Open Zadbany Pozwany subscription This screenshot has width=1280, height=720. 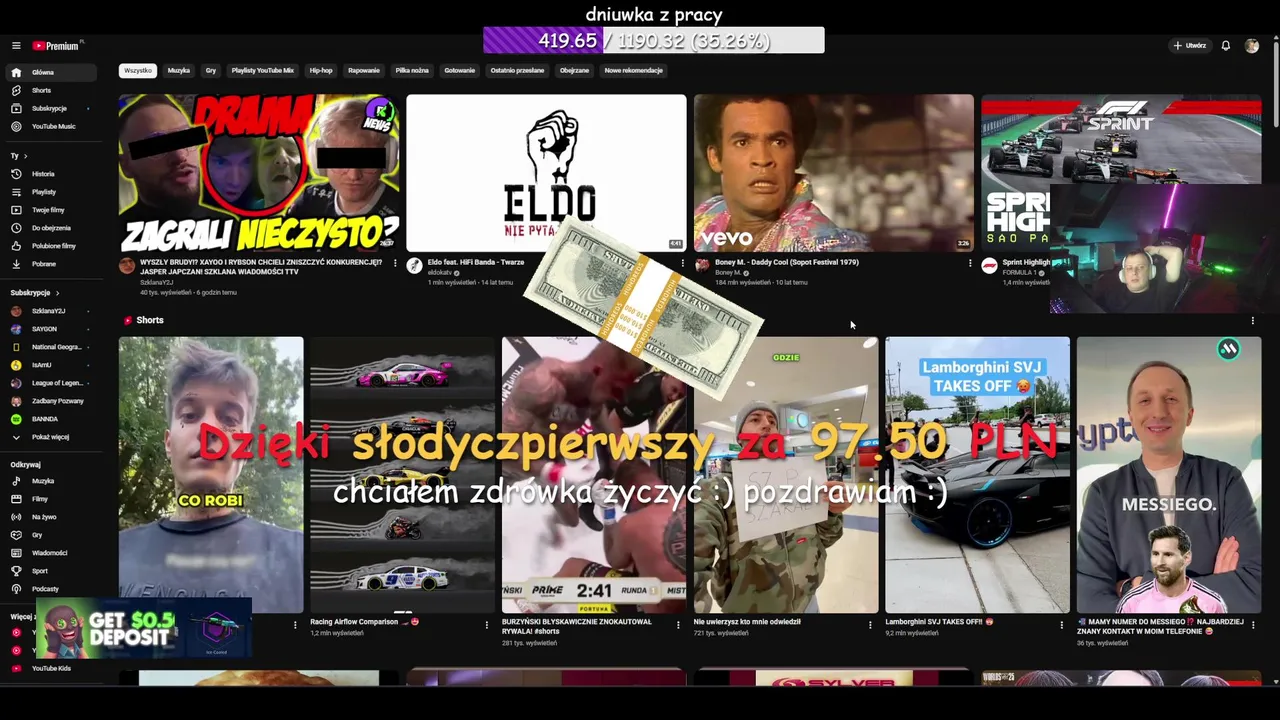click(53, 401)
